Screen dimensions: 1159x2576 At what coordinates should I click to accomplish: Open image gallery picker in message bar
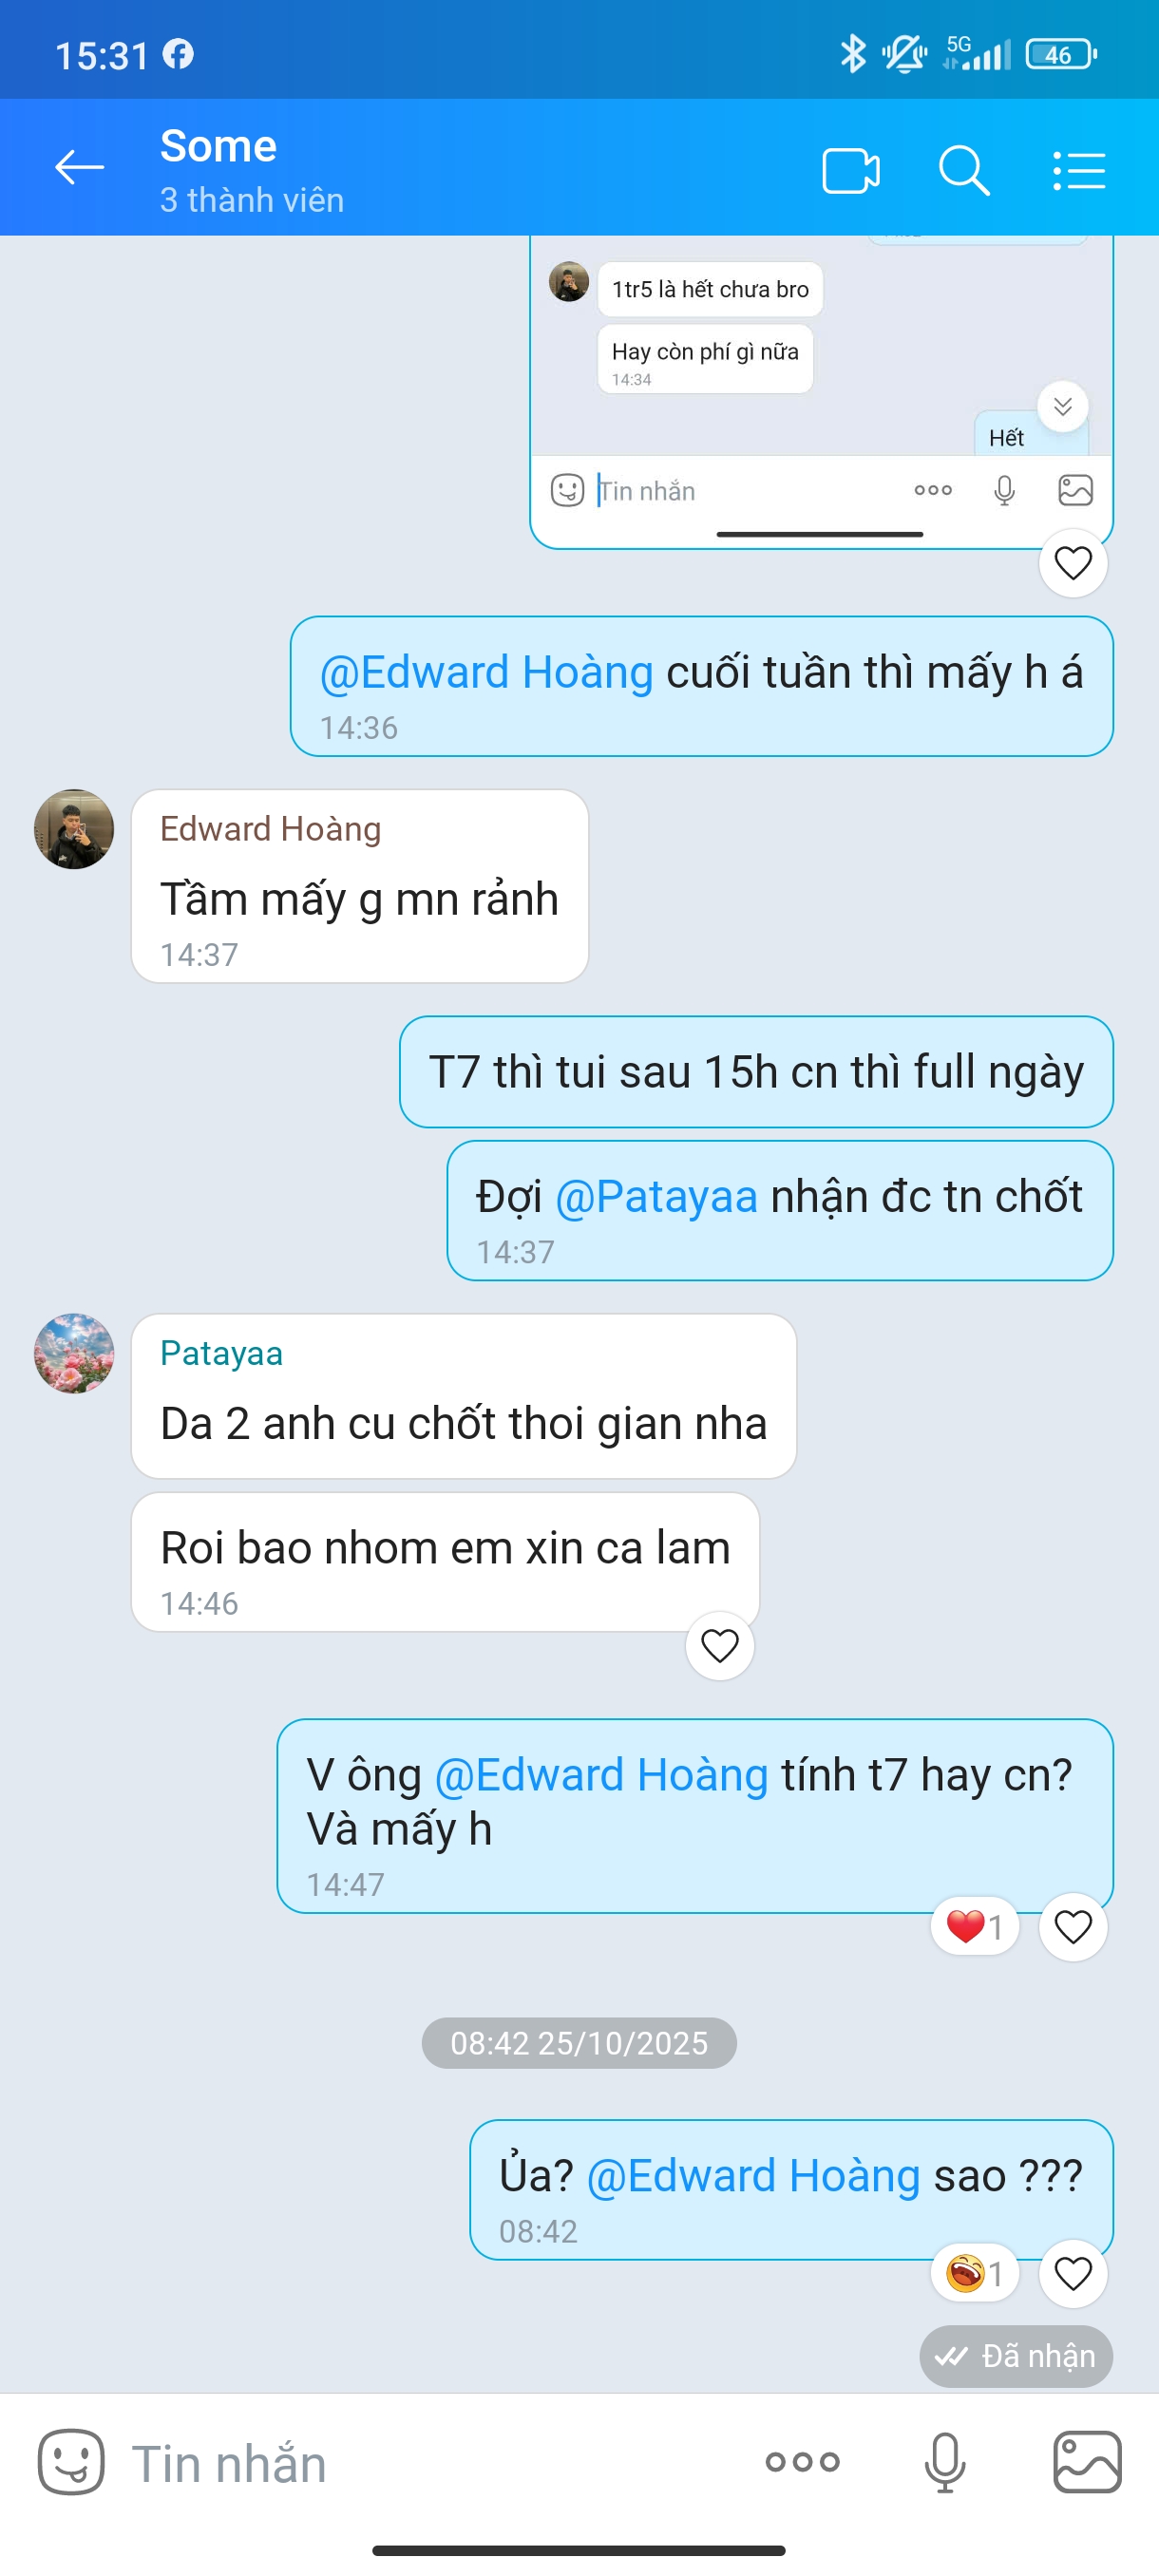[1087, 2462]
